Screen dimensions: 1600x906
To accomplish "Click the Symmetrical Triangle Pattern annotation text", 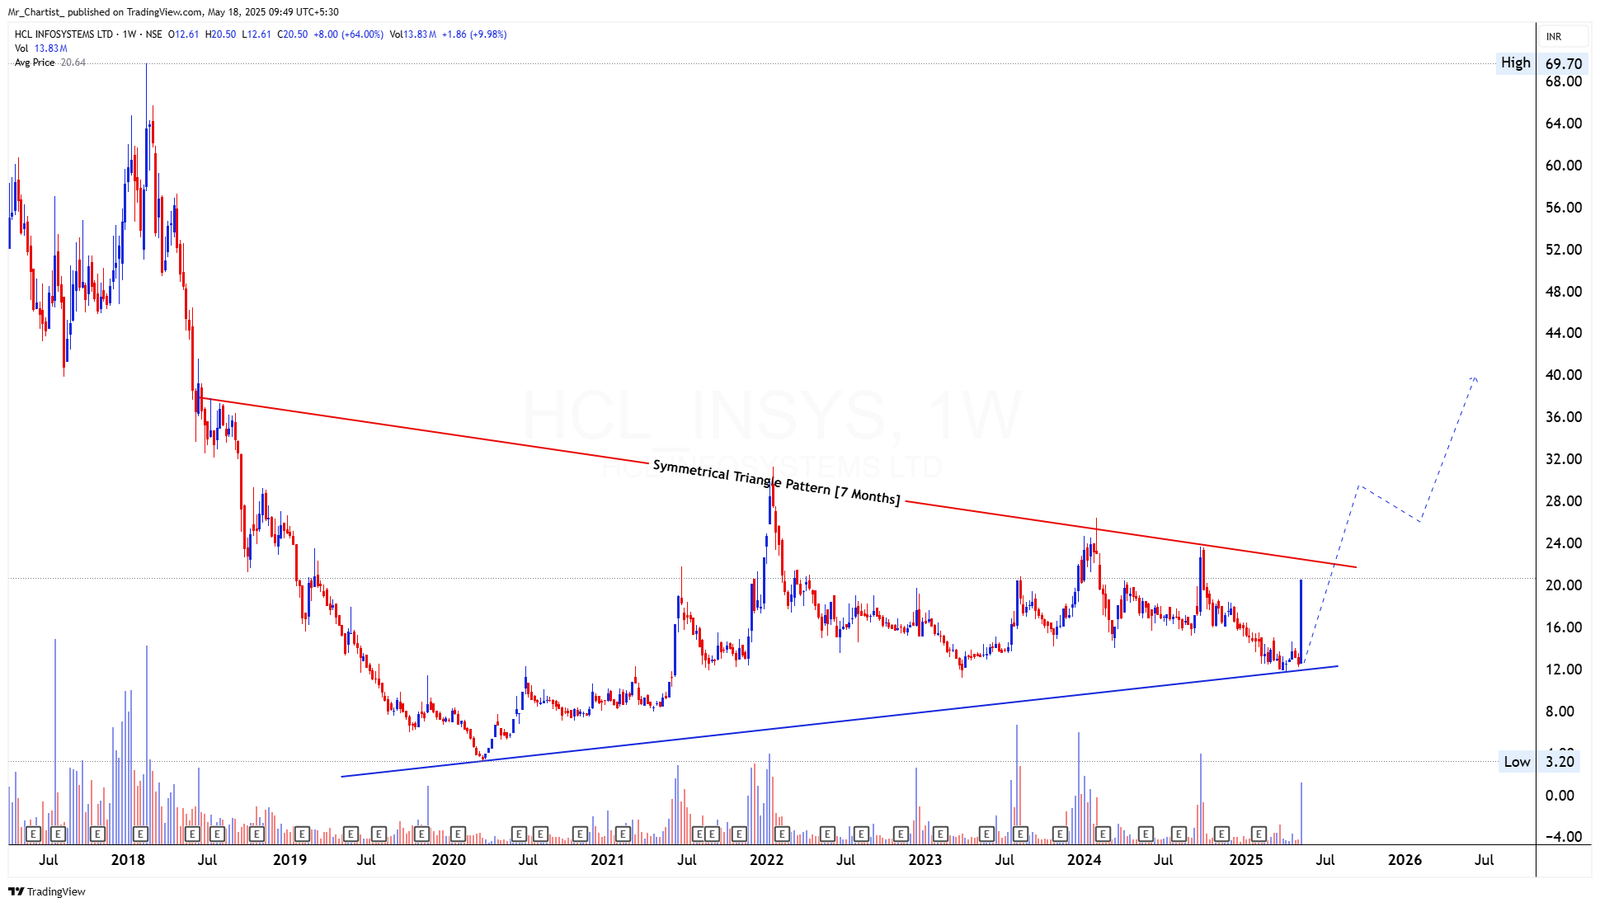I will (x=776, y=483).
